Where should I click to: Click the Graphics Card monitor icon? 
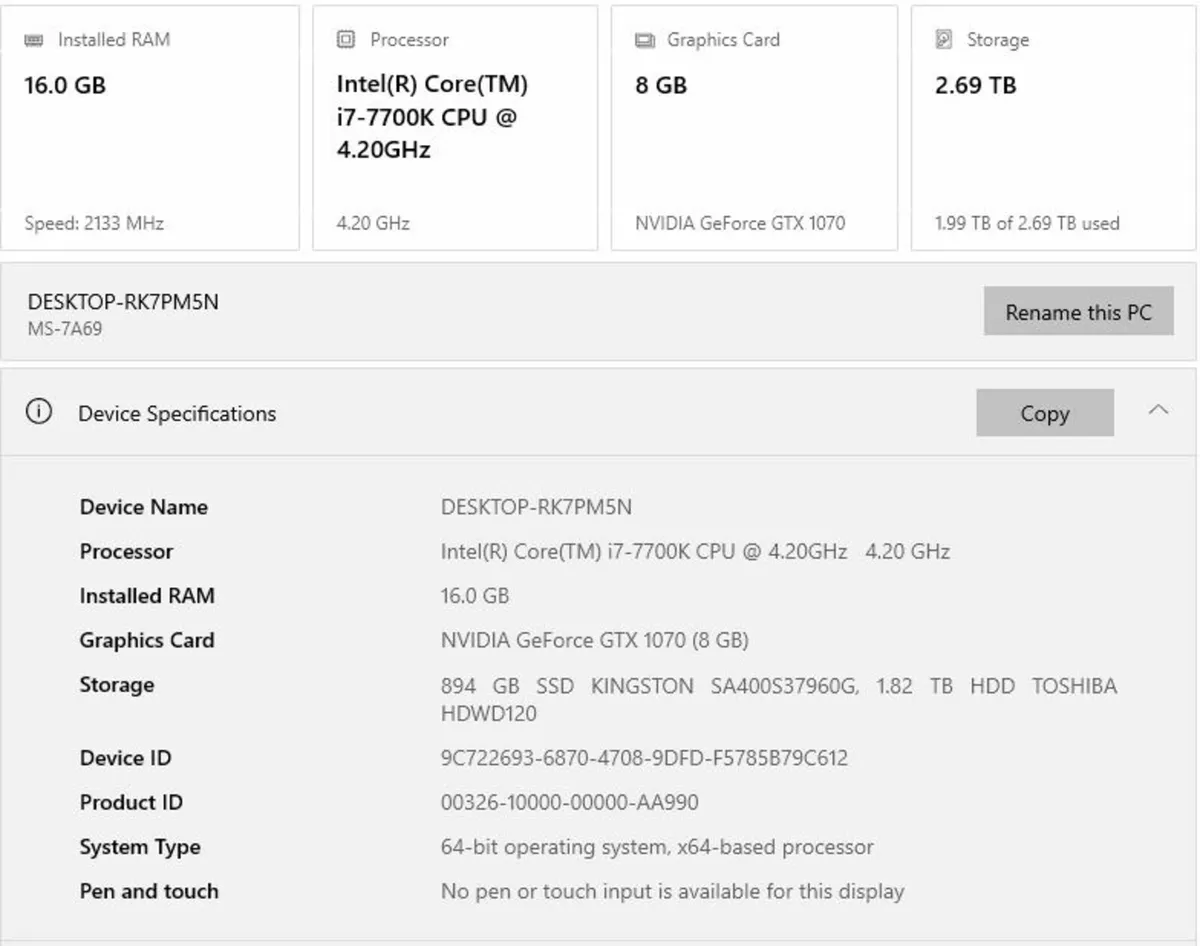click(645, 40)
